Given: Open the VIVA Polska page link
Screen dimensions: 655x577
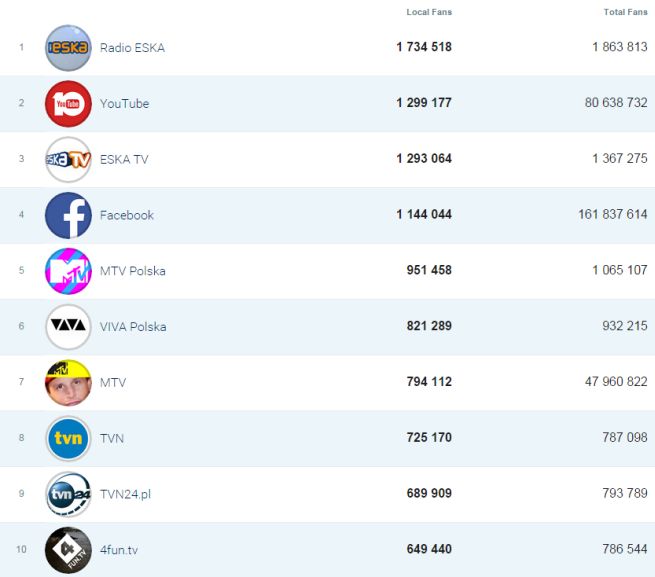Looking at the screenshot, I should (133, 327).
